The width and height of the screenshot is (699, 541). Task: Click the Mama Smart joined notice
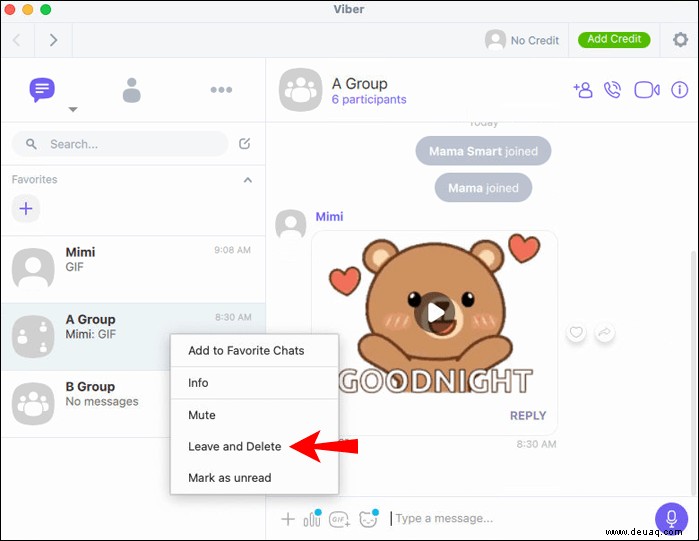(483, 151)
